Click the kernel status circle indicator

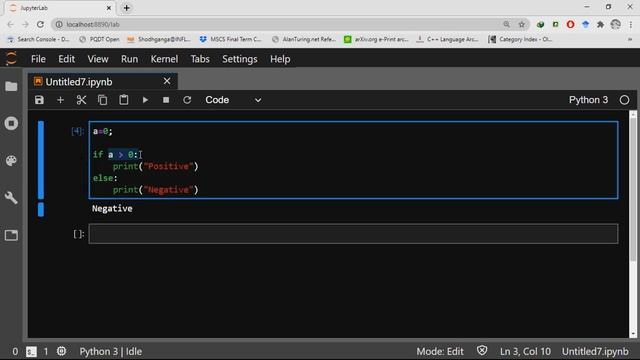click(x=624, y=100)
